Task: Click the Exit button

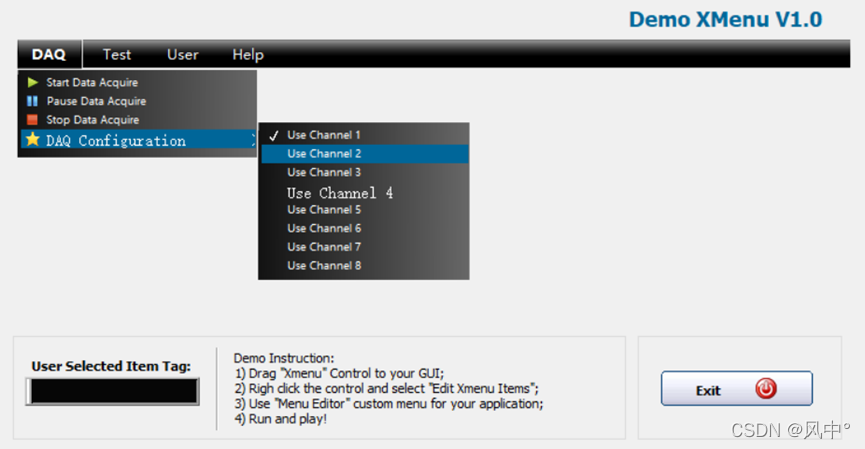Action: 736,389
